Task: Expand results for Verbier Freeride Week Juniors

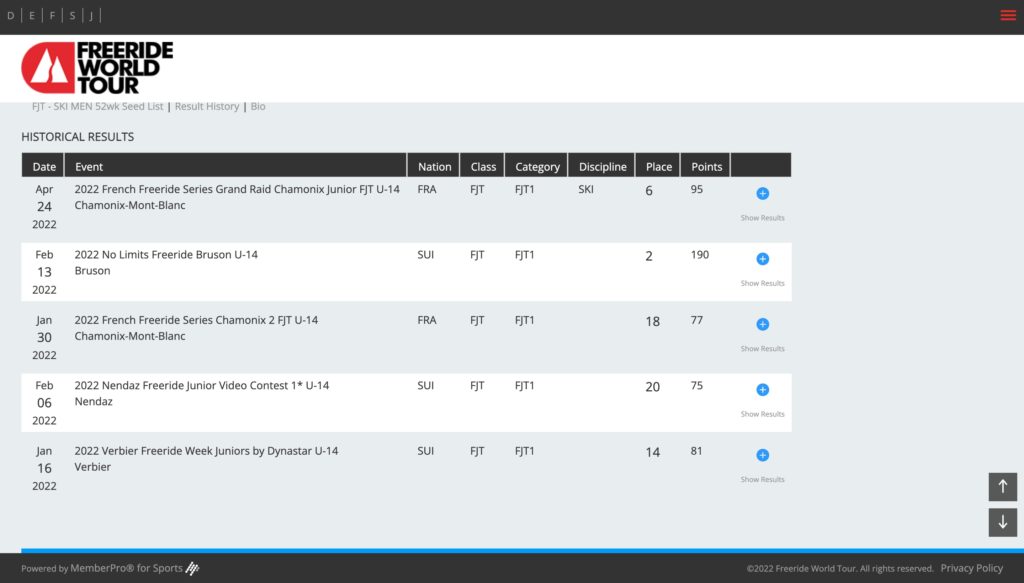Action: tap(762, 454)
